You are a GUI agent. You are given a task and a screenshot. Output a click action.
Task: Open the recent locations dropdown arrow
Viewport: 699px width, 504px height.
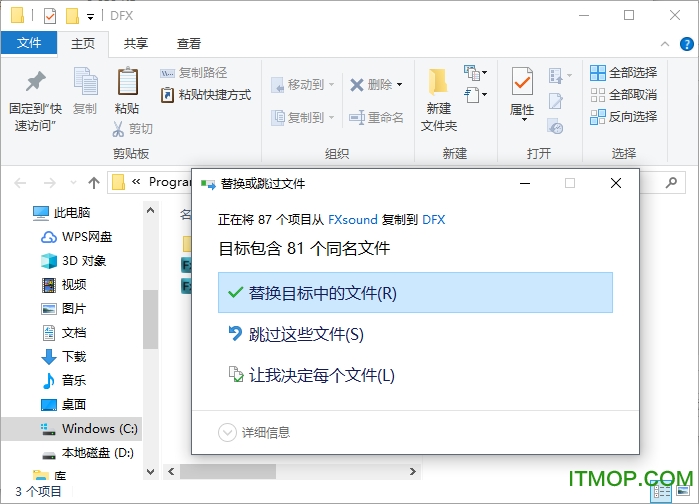(74, 183)
